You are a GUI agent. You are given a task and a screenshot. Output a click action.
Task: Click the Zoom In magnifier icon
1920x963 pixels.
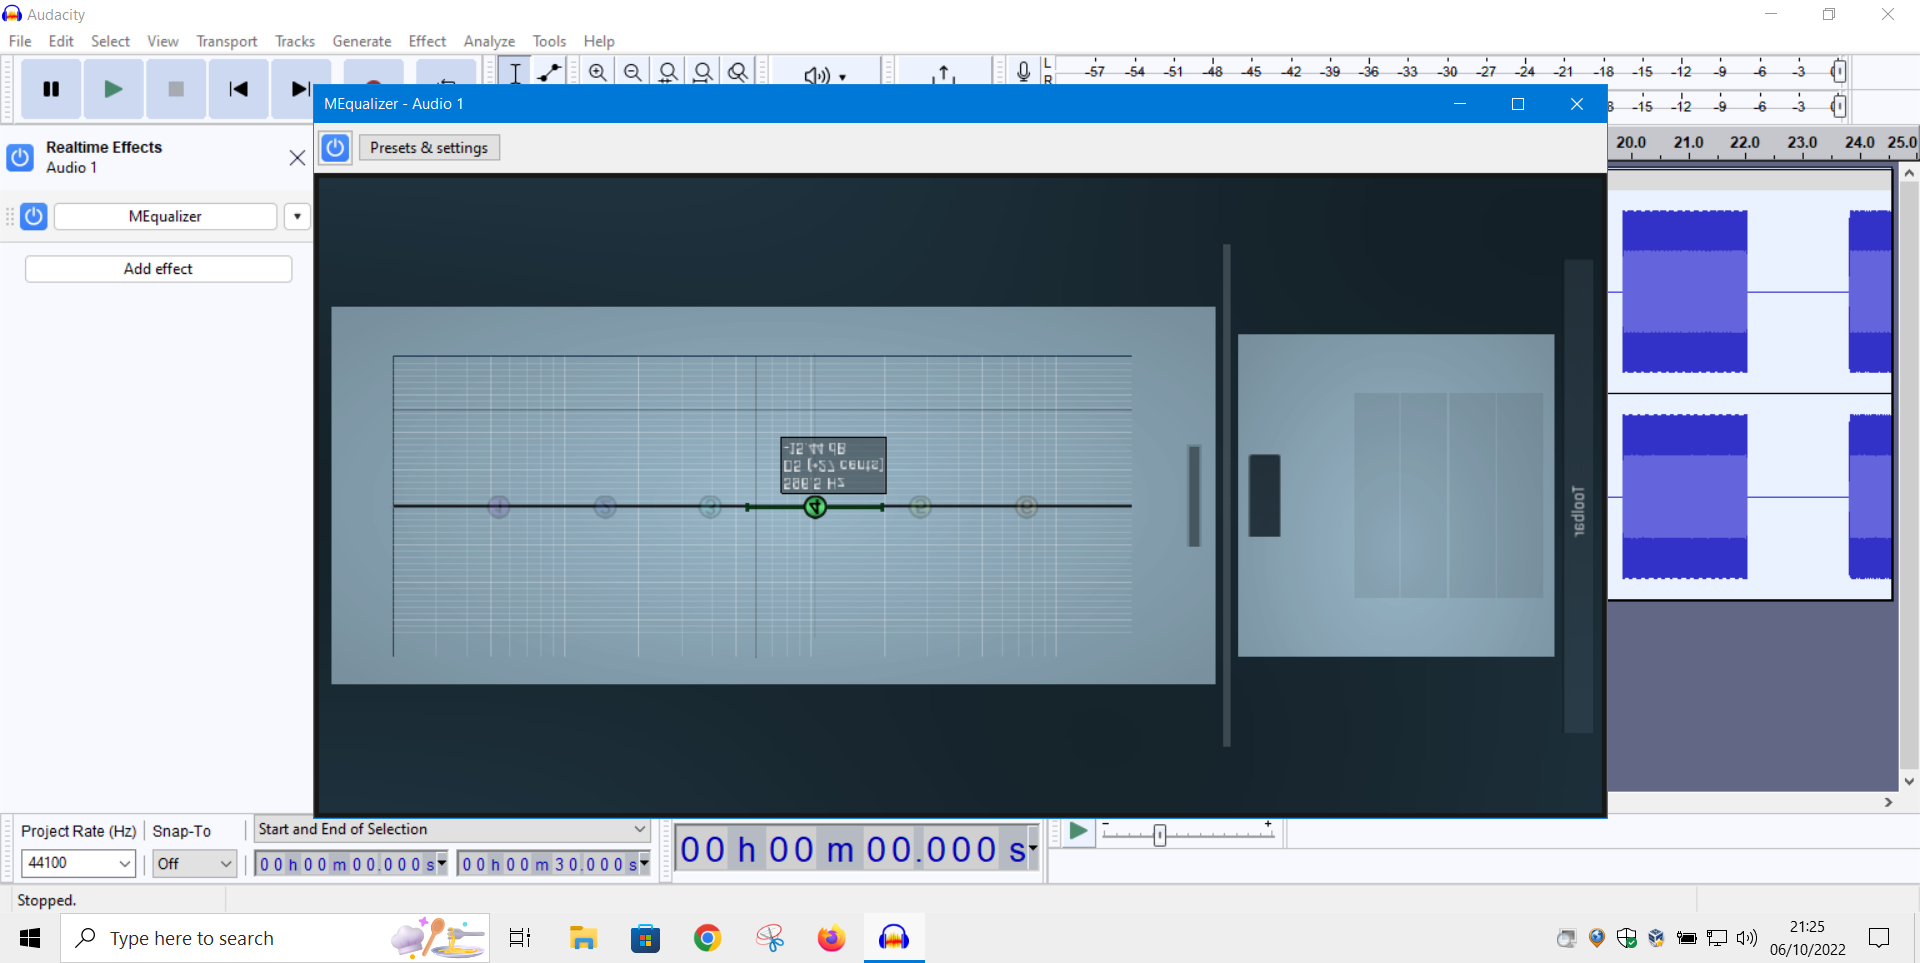[x=597, y=72]
